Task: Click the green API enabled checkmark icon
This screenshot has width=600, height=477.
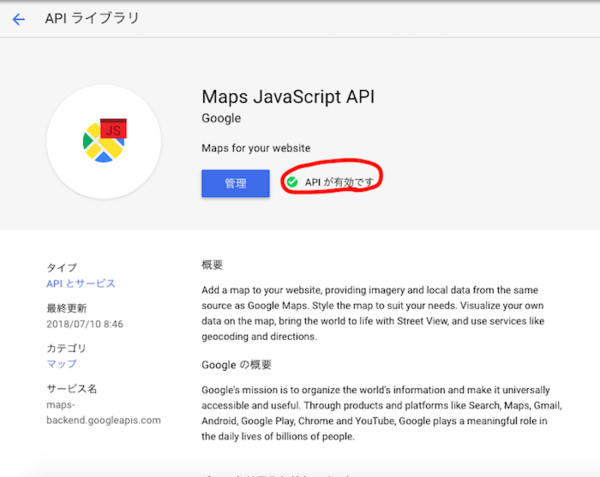Action: pos(292,182)
